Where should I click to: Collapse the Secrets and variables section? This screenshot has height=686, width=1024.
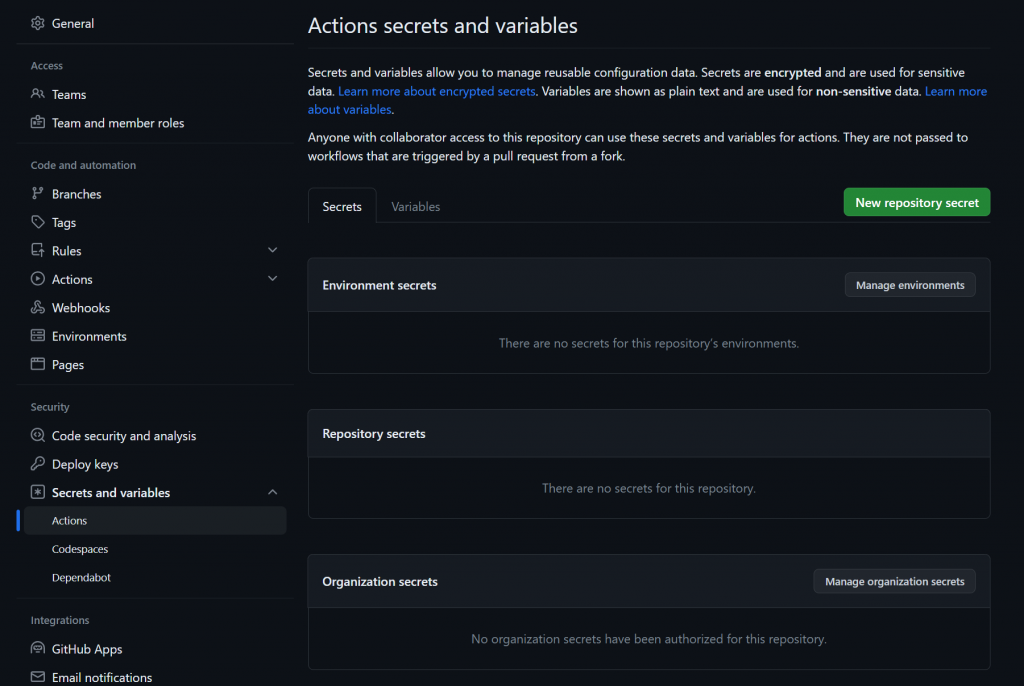[x=273, y=492]
